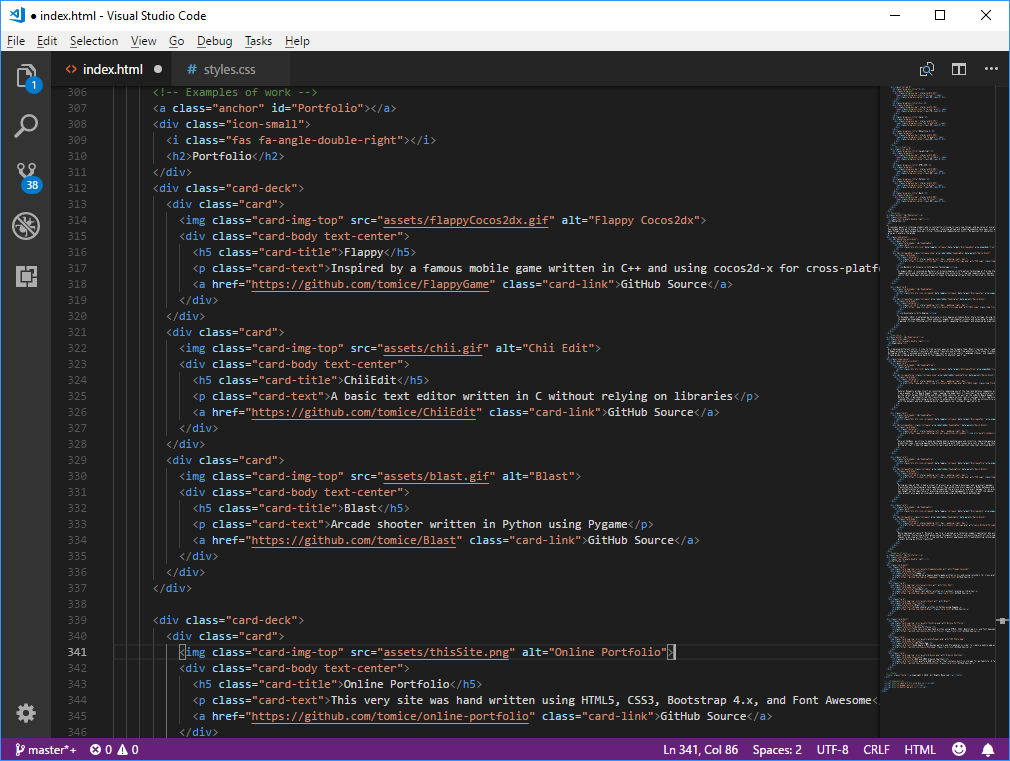The height and width of the screenshot is (761, 1010).
Task: Click the VS Code logo in title bar
Action: (x=17, y=15)
